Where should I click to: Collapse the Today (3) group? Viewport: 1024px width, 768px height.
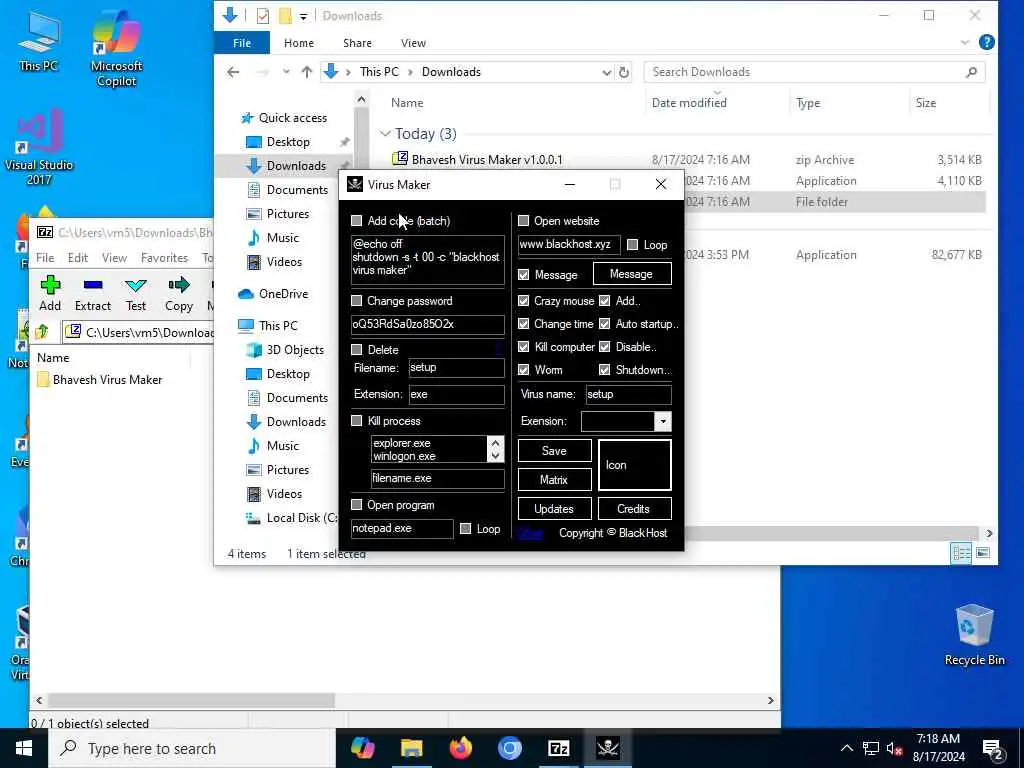pos(385,134)
